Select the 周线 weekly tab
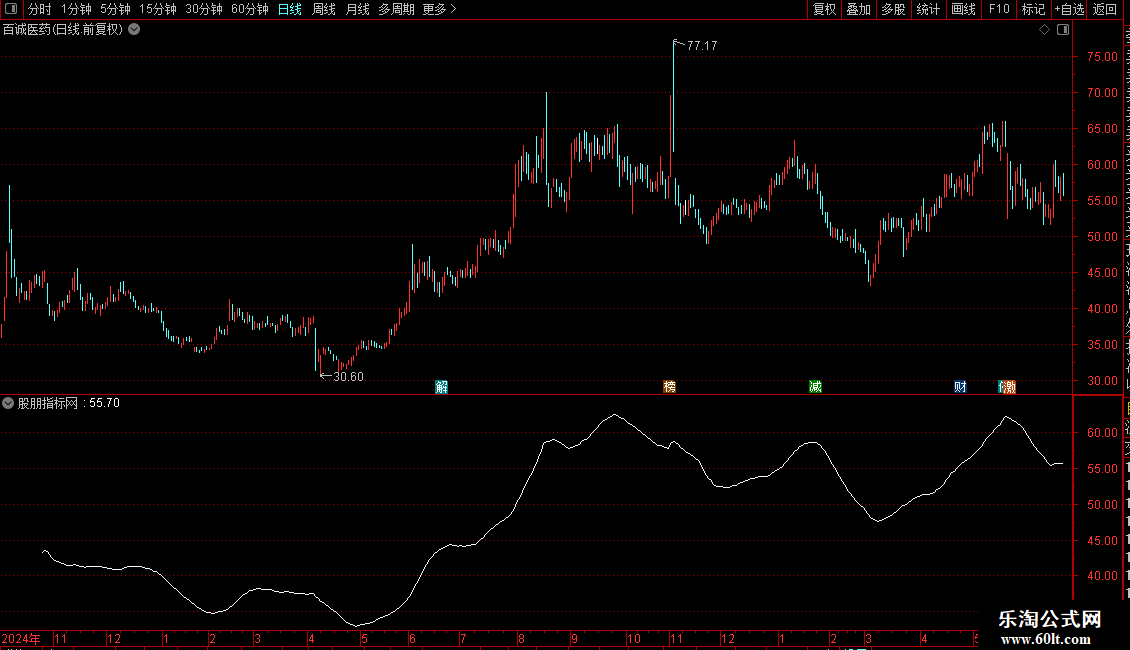The height and width of the screenshot is (650, 1130). pyautogui.click(x=324, y=9)
